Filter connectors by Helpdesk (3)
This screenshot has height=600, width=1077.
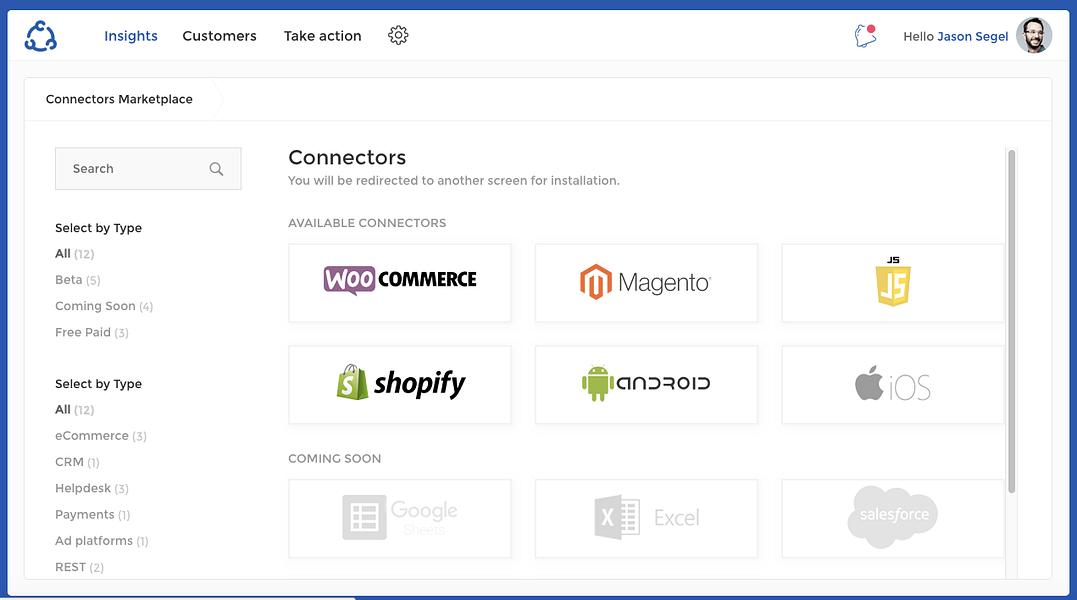click(91, 488)
